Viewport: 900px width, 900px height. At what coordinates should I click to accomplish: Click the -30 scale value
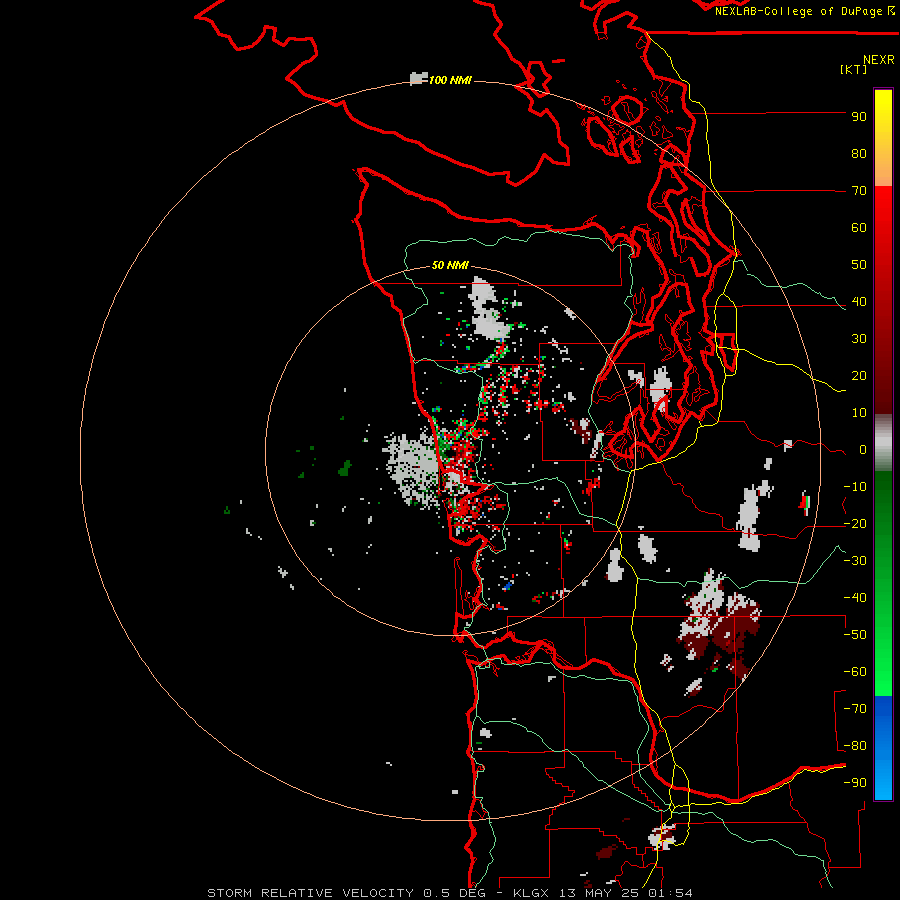tap(855, 561)
